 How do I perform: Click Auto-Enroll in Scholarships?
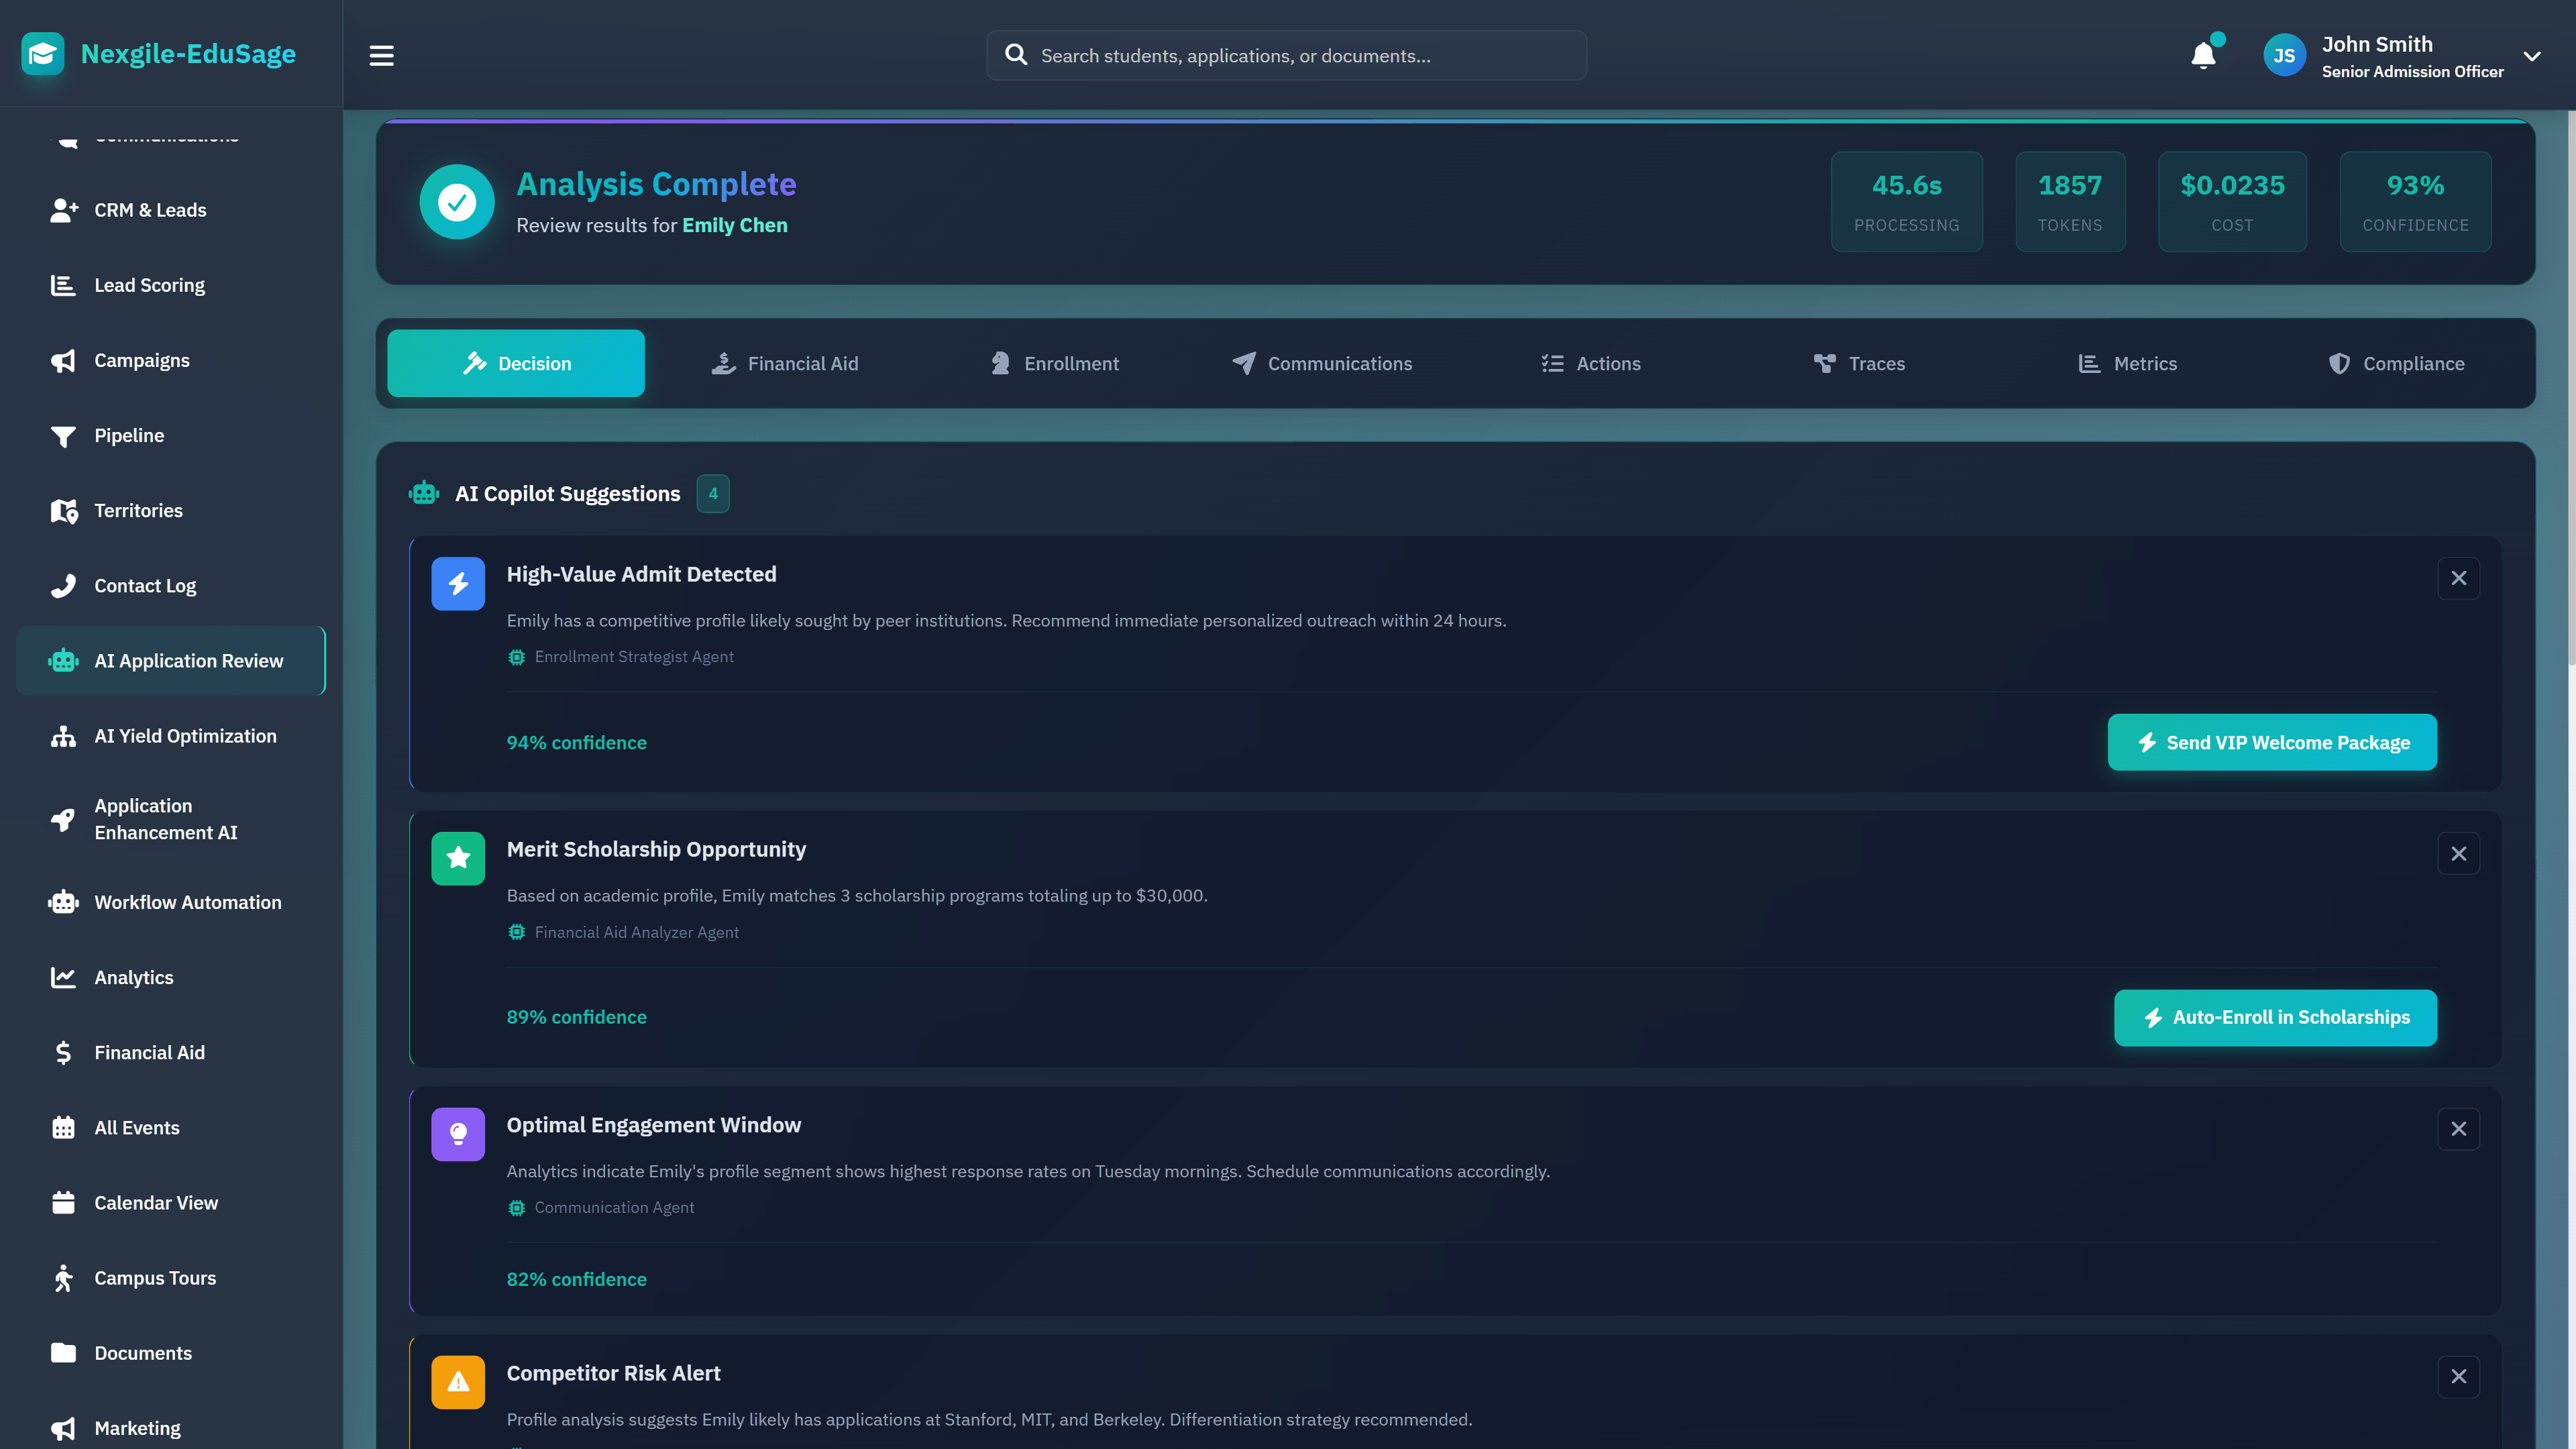pyautogui.click(x=2275, y=1017)
